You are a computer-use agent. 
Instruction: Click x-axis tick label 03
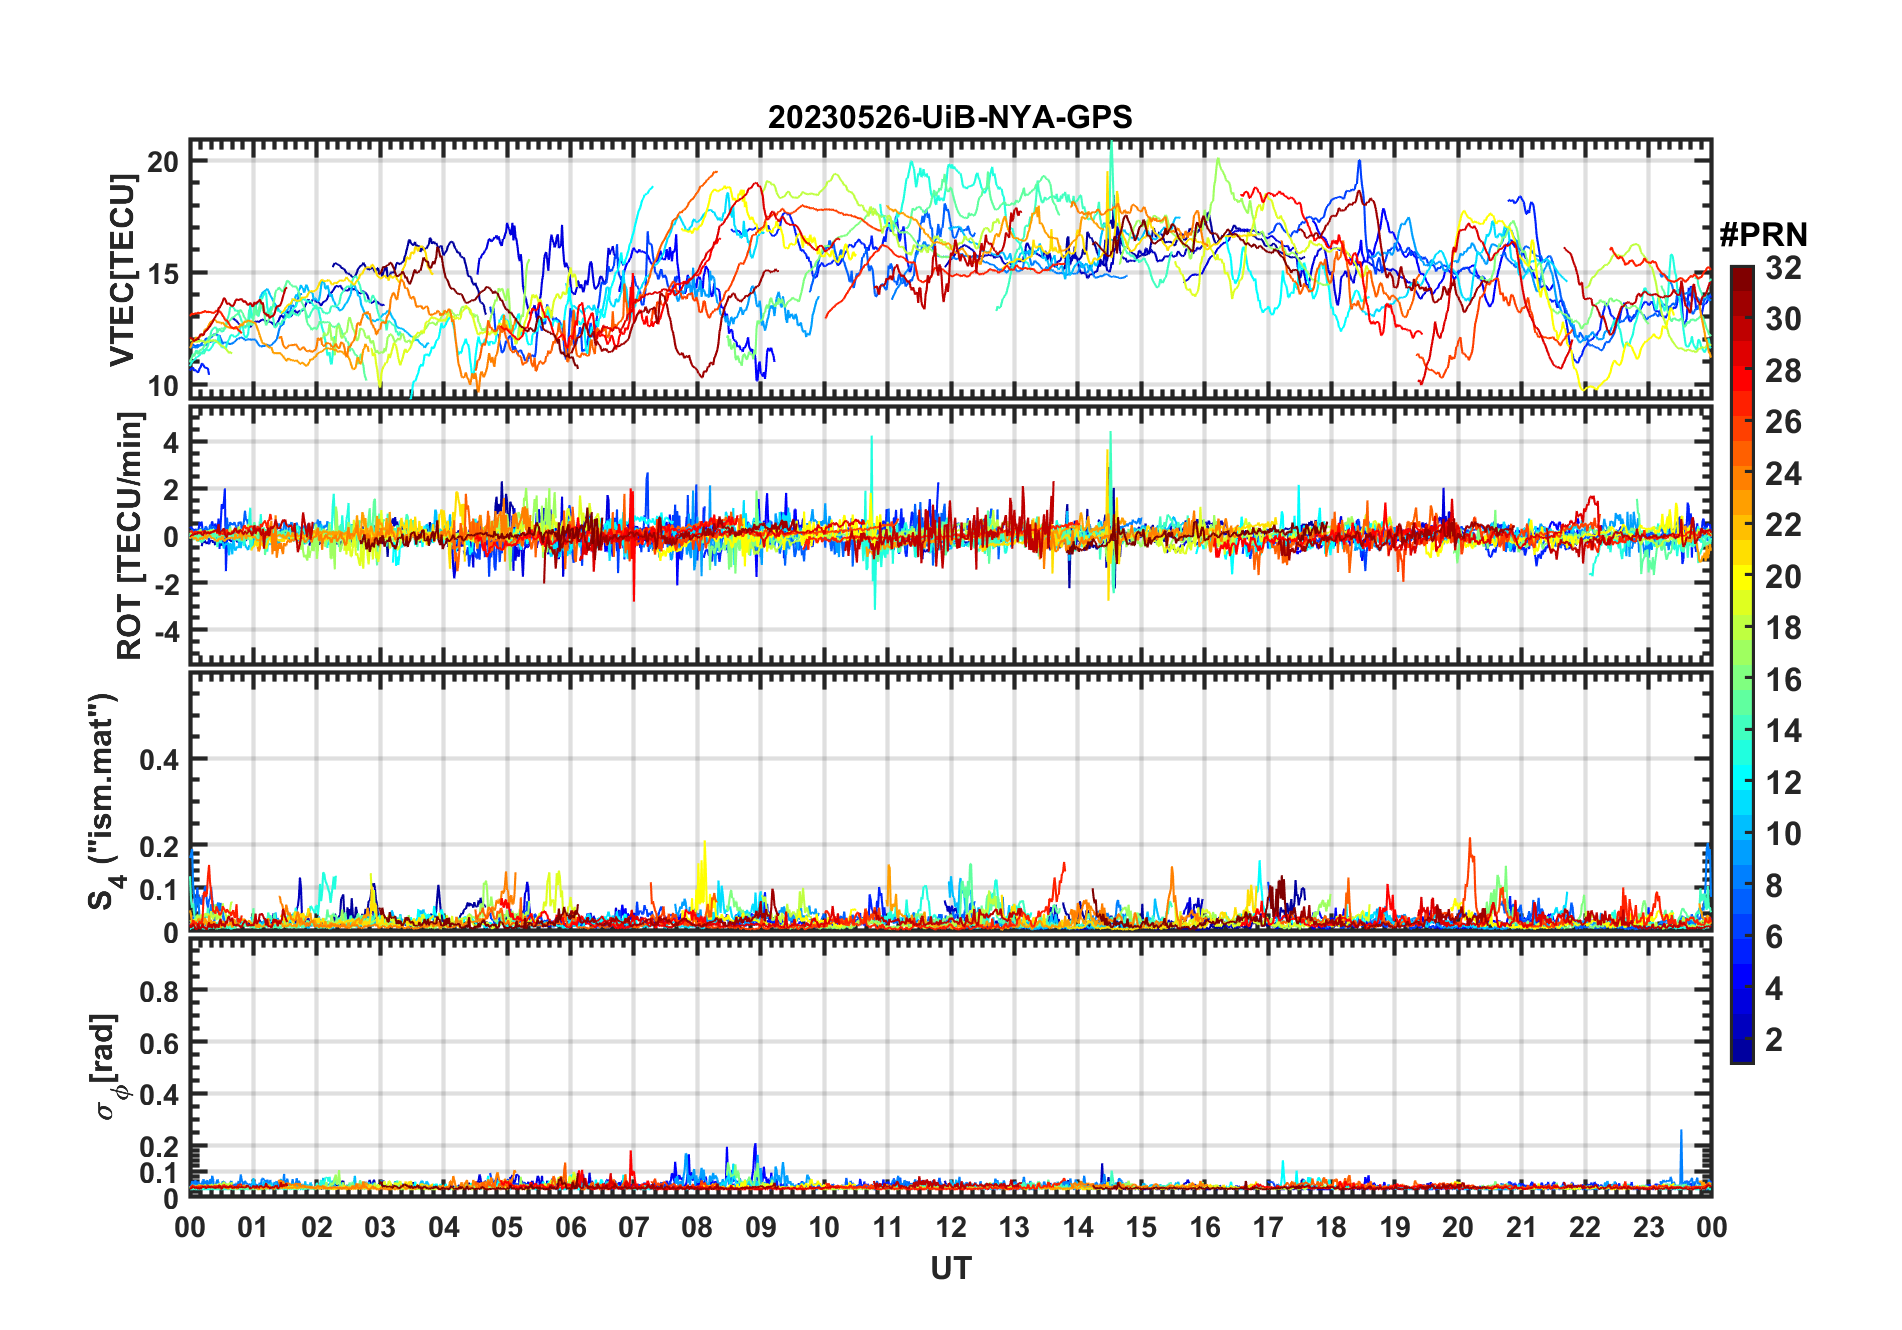[380, 1227]
